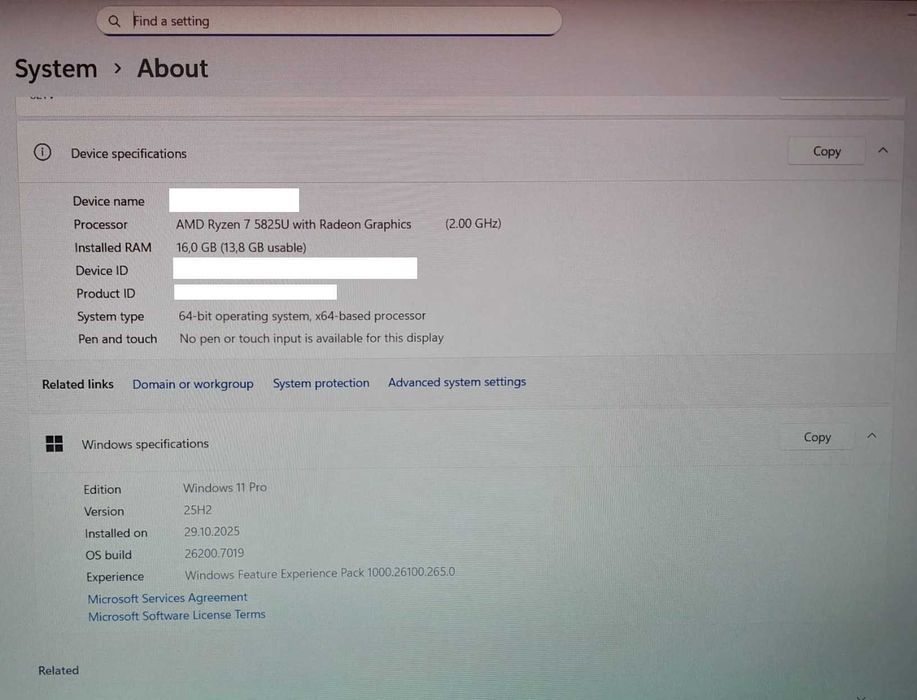The image size is (917, 700).
Task: Click the Product ID label
Action: pos(106,294)
